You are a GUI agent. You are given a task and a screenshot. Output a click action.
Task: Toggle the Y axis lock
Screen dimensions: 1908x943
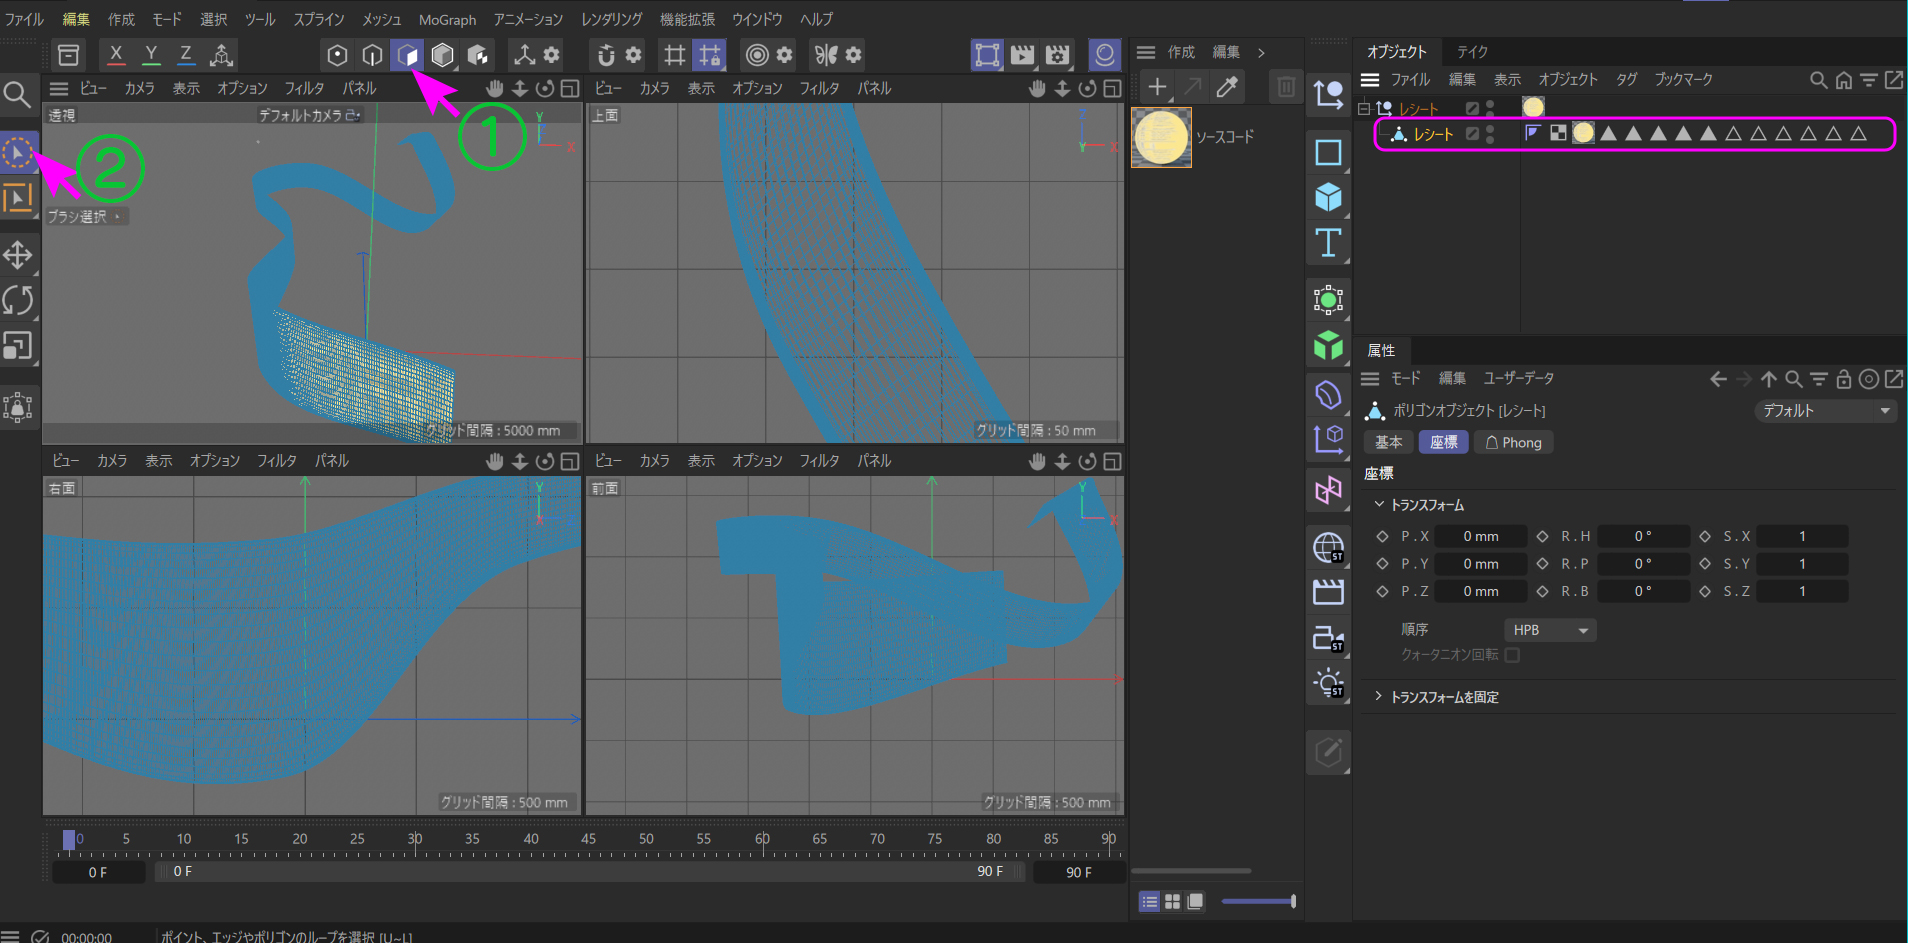151,55
